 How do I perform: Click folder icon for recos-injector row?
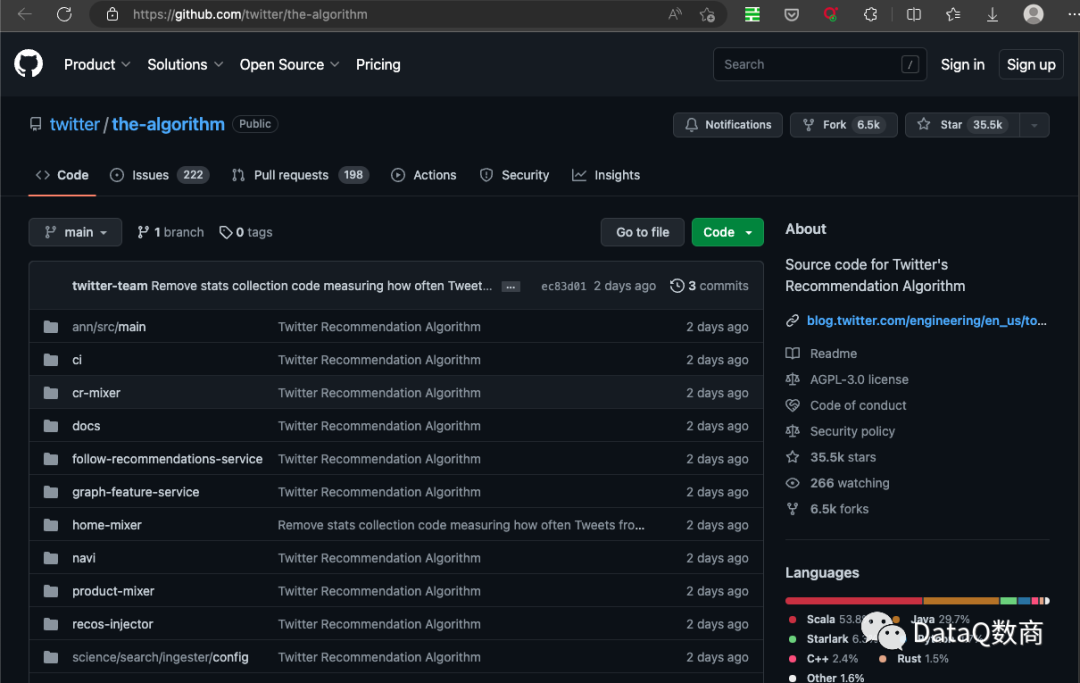51,624
